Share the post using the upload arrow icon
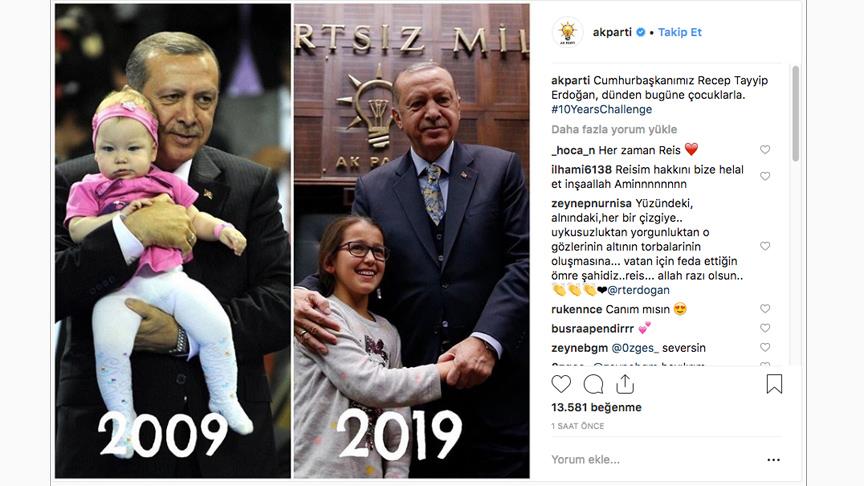The width and height of the screenshot is (864, 486). [625, 384]
